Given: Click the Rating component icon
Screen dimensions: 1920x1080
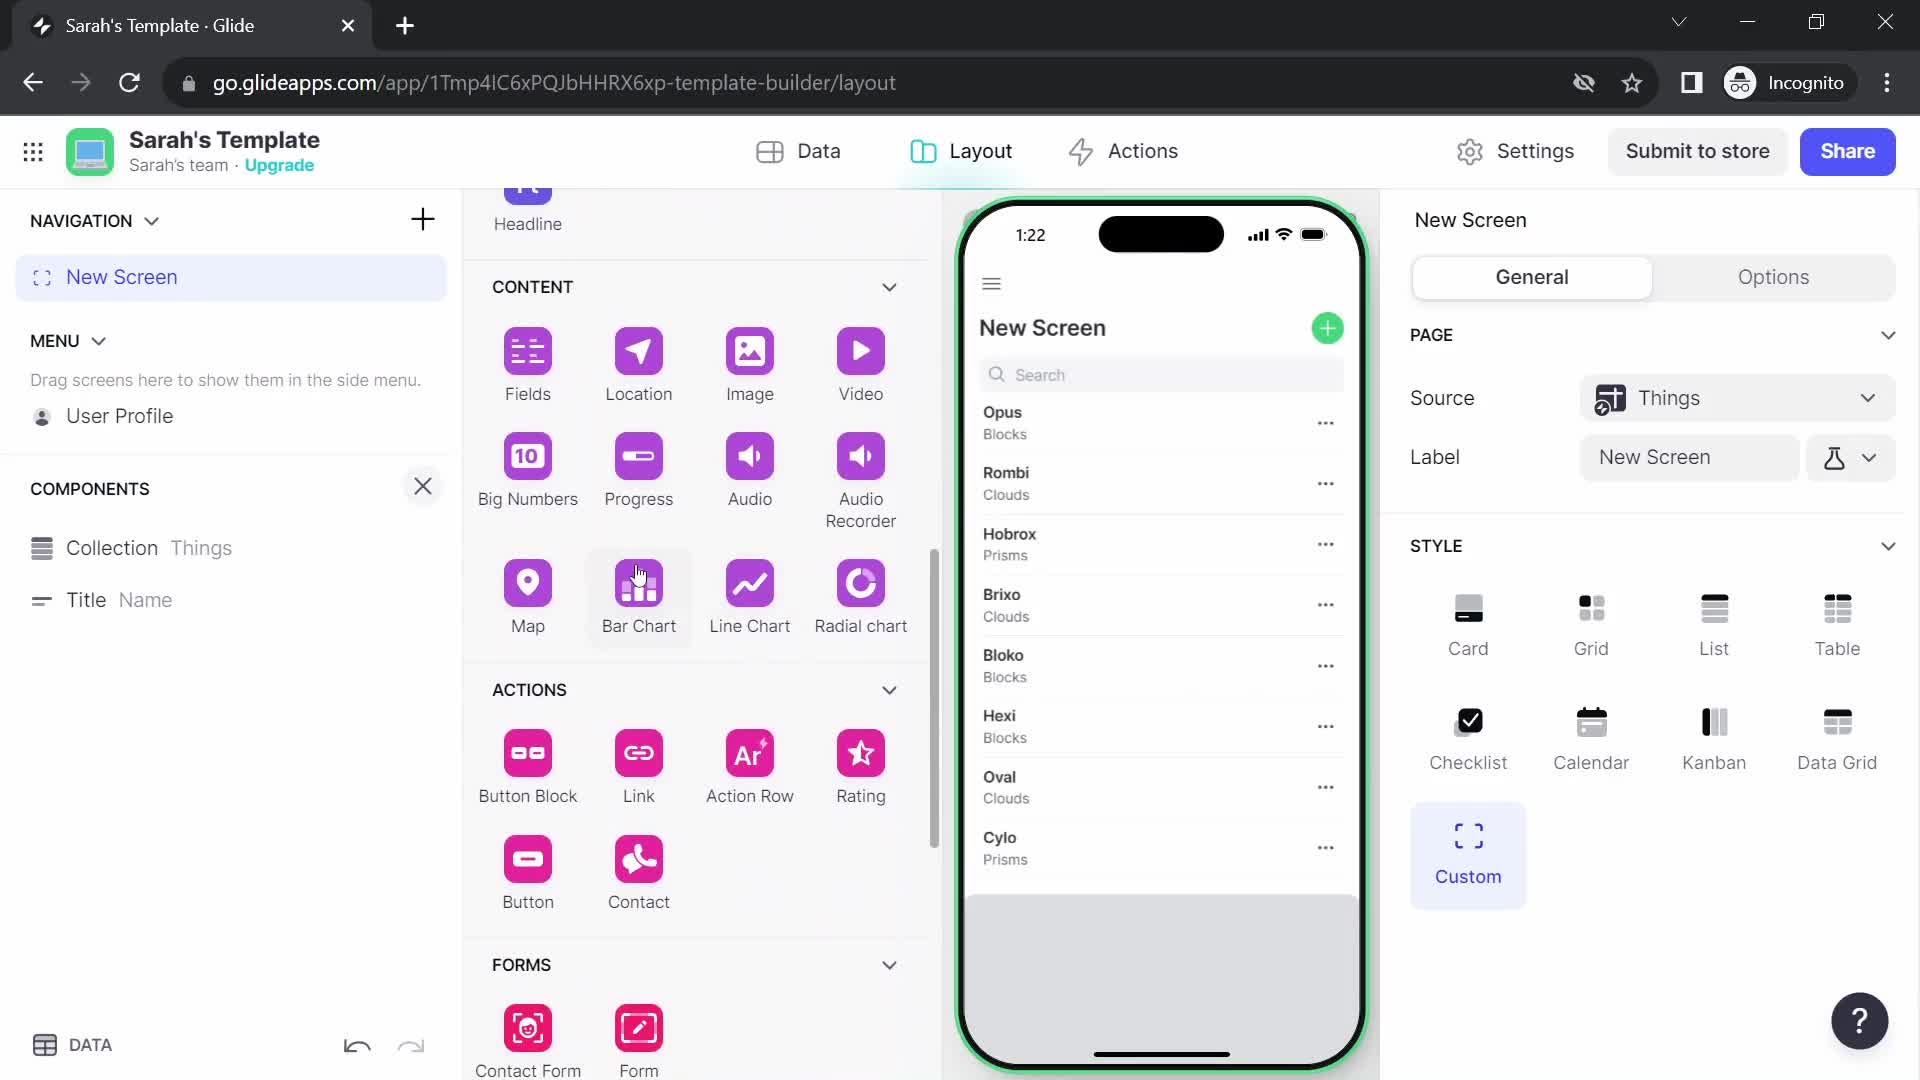Looking at the screenshot, I should 861,753.
